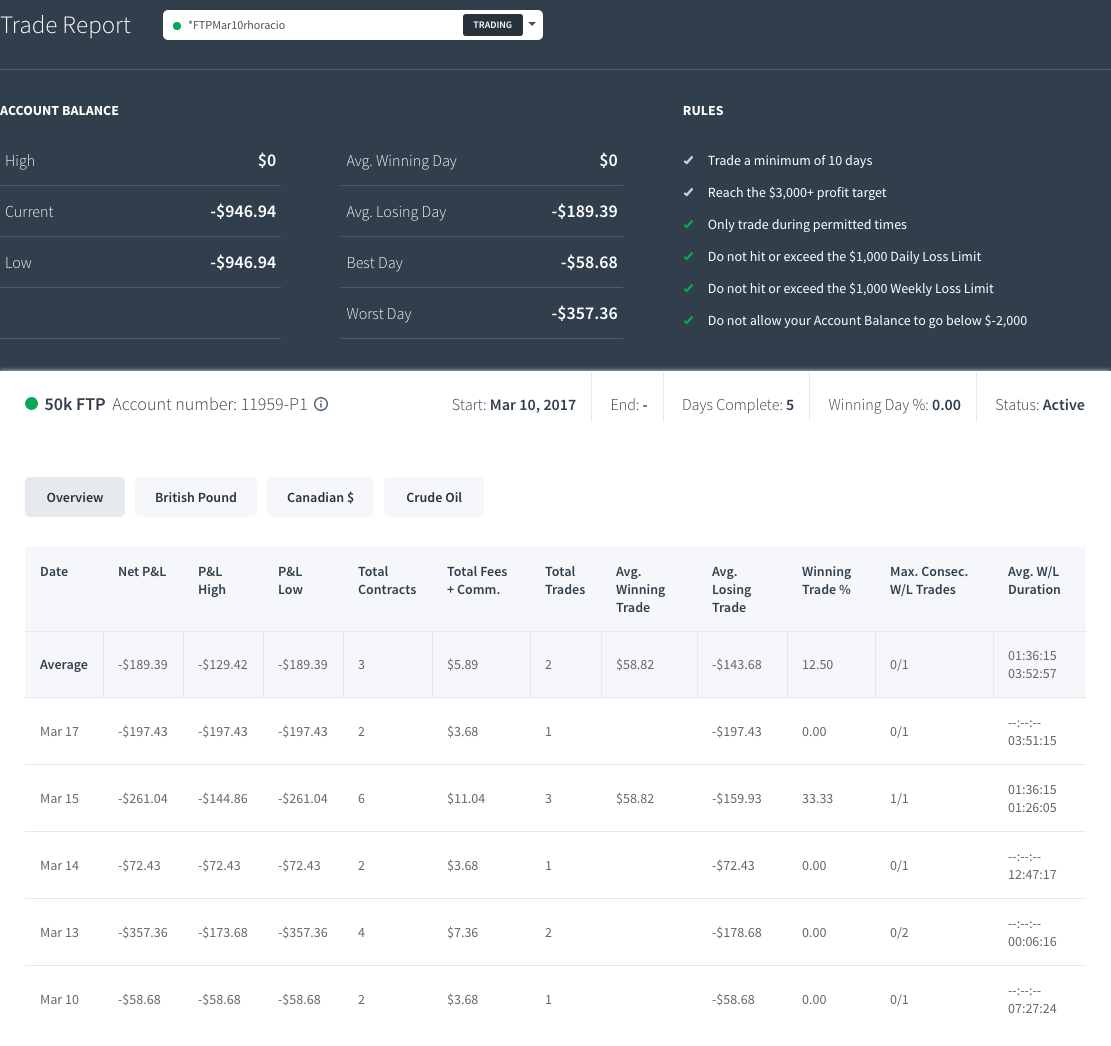Viewport: 1111px width, 1046px height.
Task: Select the Canadian $ tab
Action: point(320,497)
